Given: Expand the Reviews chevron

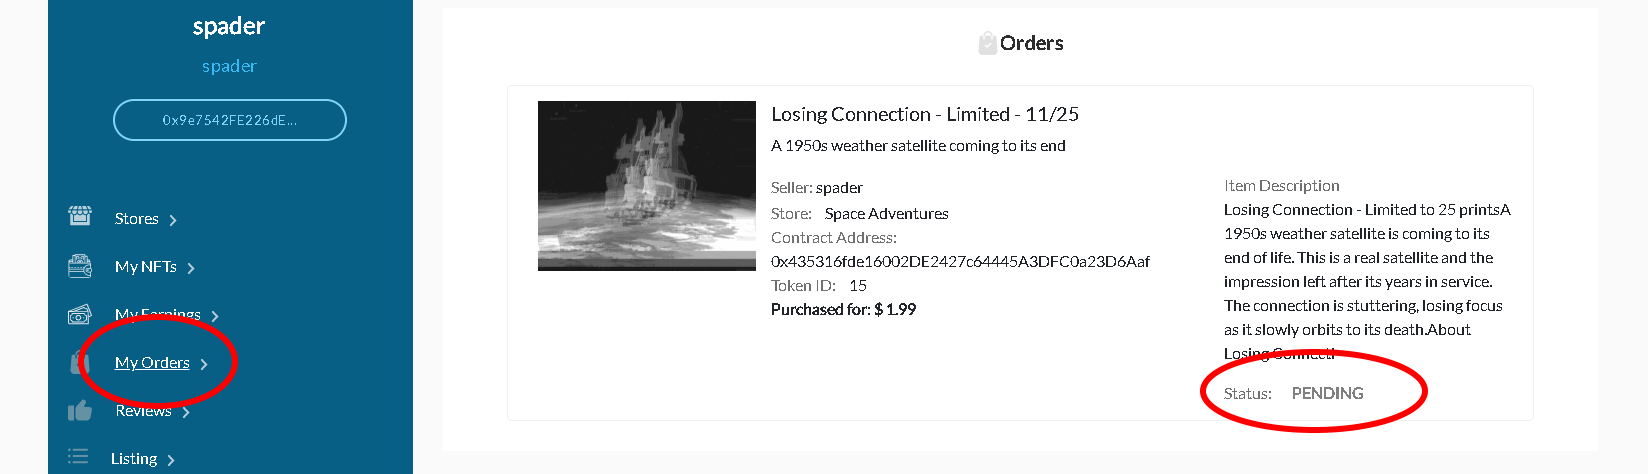Looking at the screenshot, I should pyautogui.click(x=186, y=412).
